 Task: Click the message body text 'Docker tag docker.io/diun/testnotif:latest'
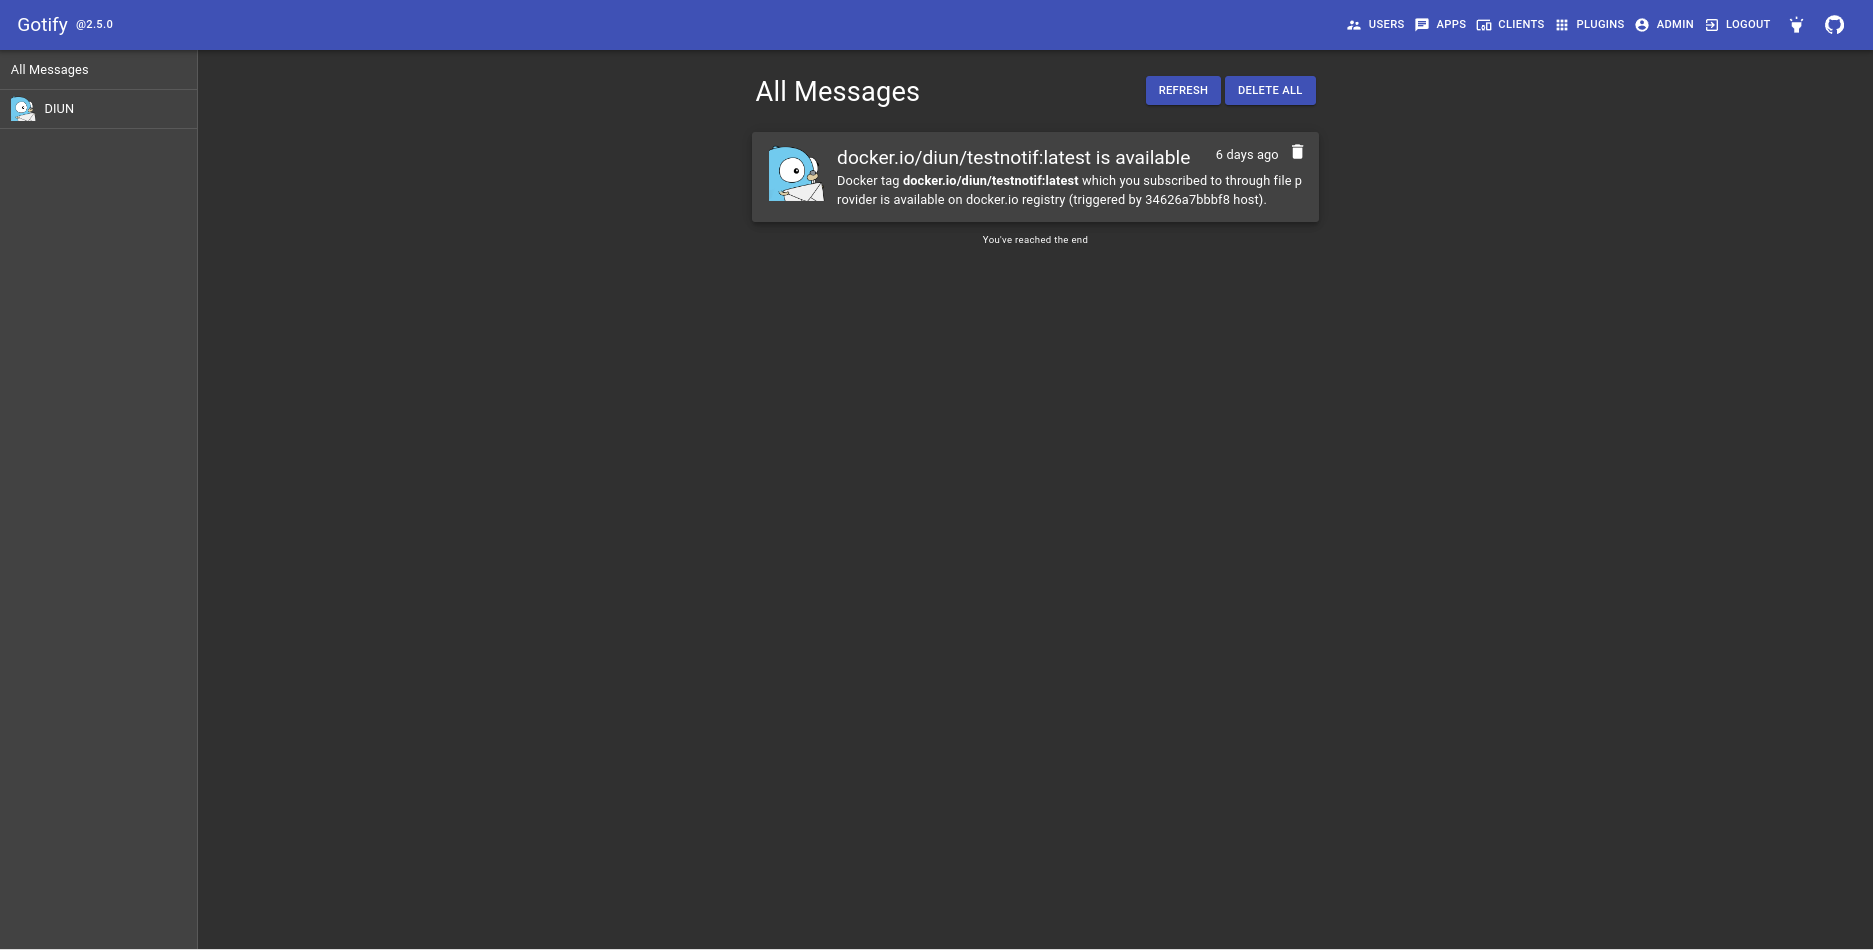[957, 181]
